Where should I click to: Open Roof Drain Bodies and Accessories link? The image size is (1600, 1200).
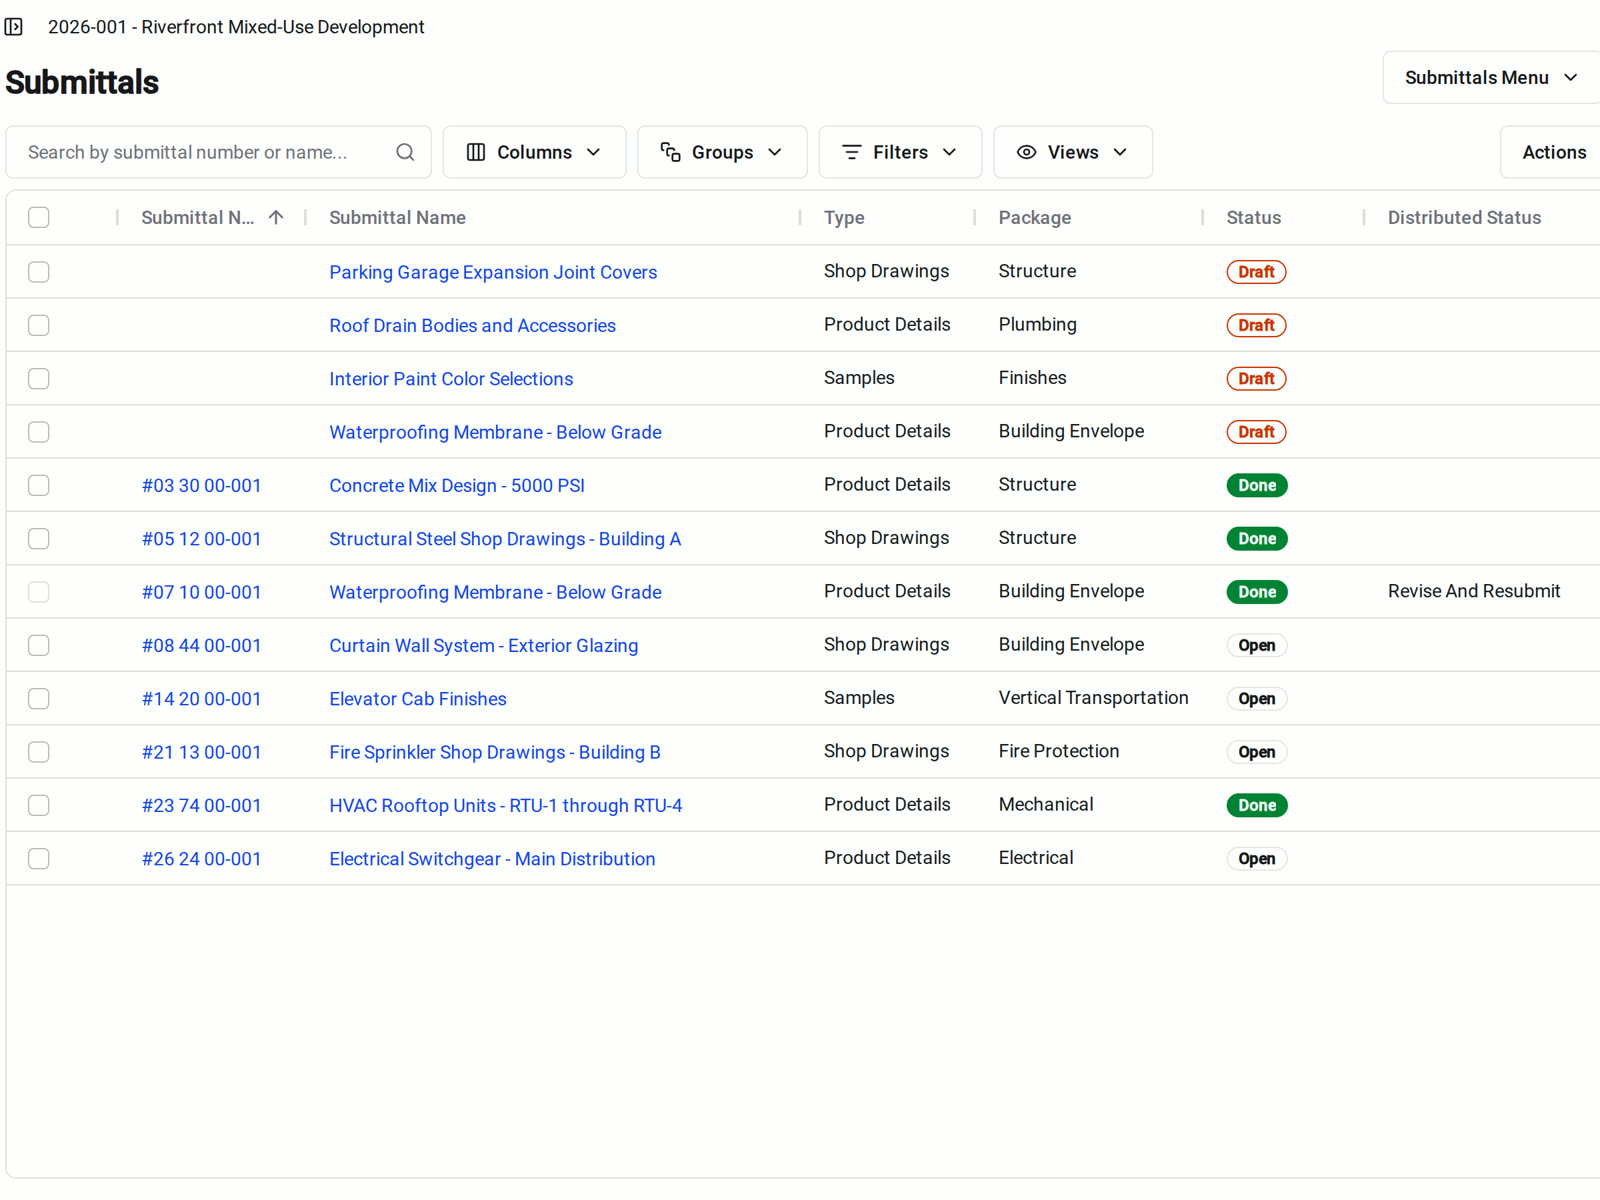472,325
